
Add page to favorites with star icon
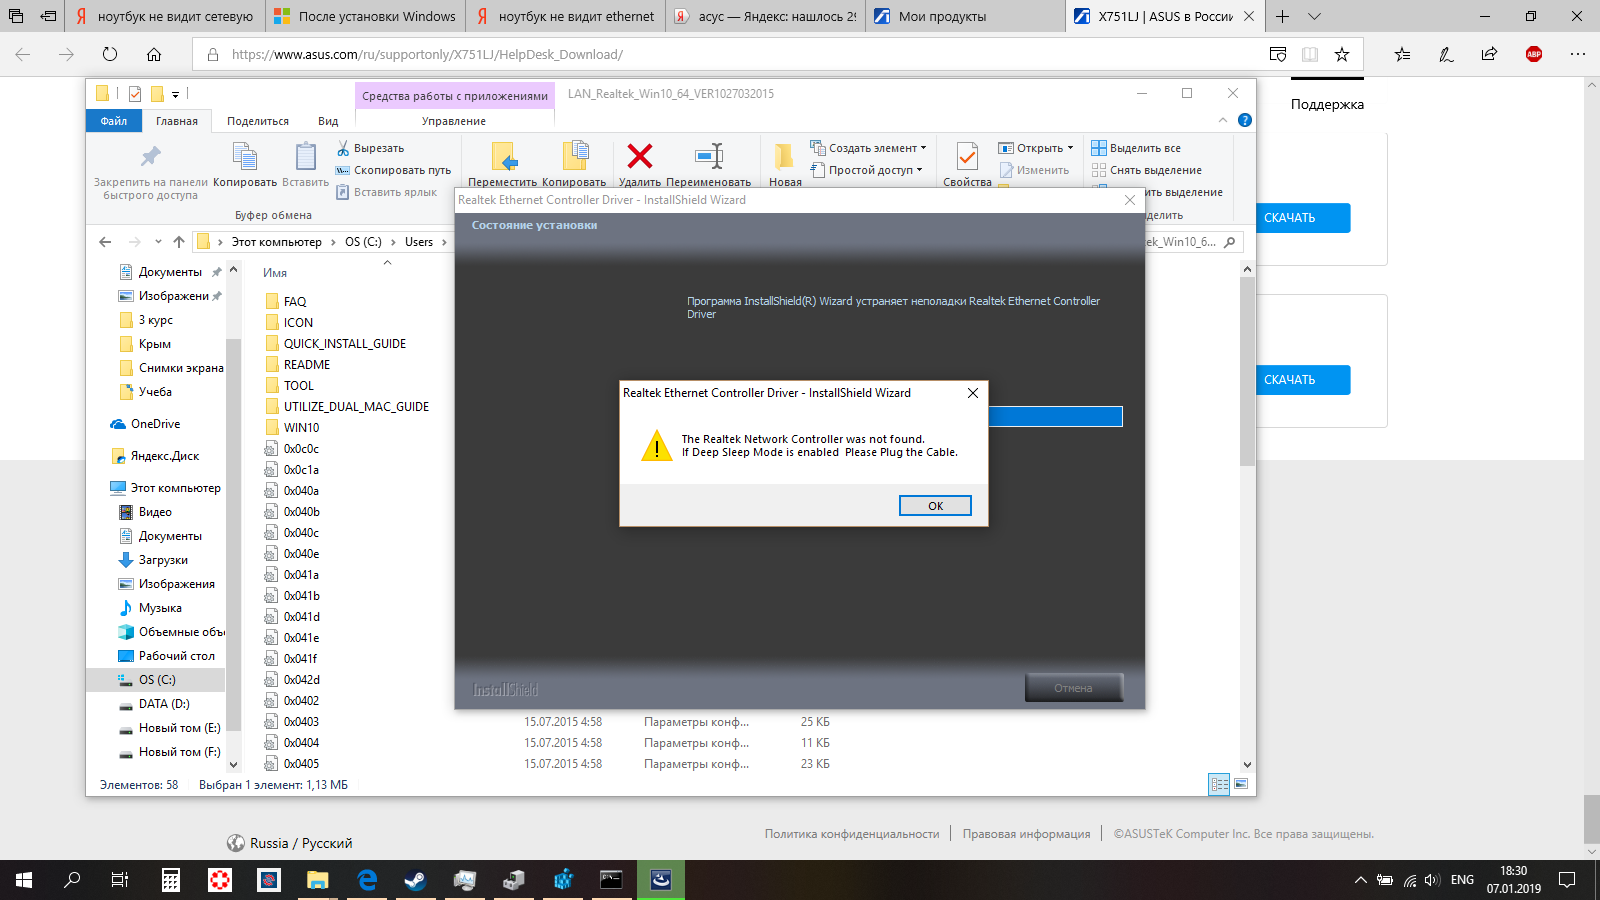(x=1342, y=54)
